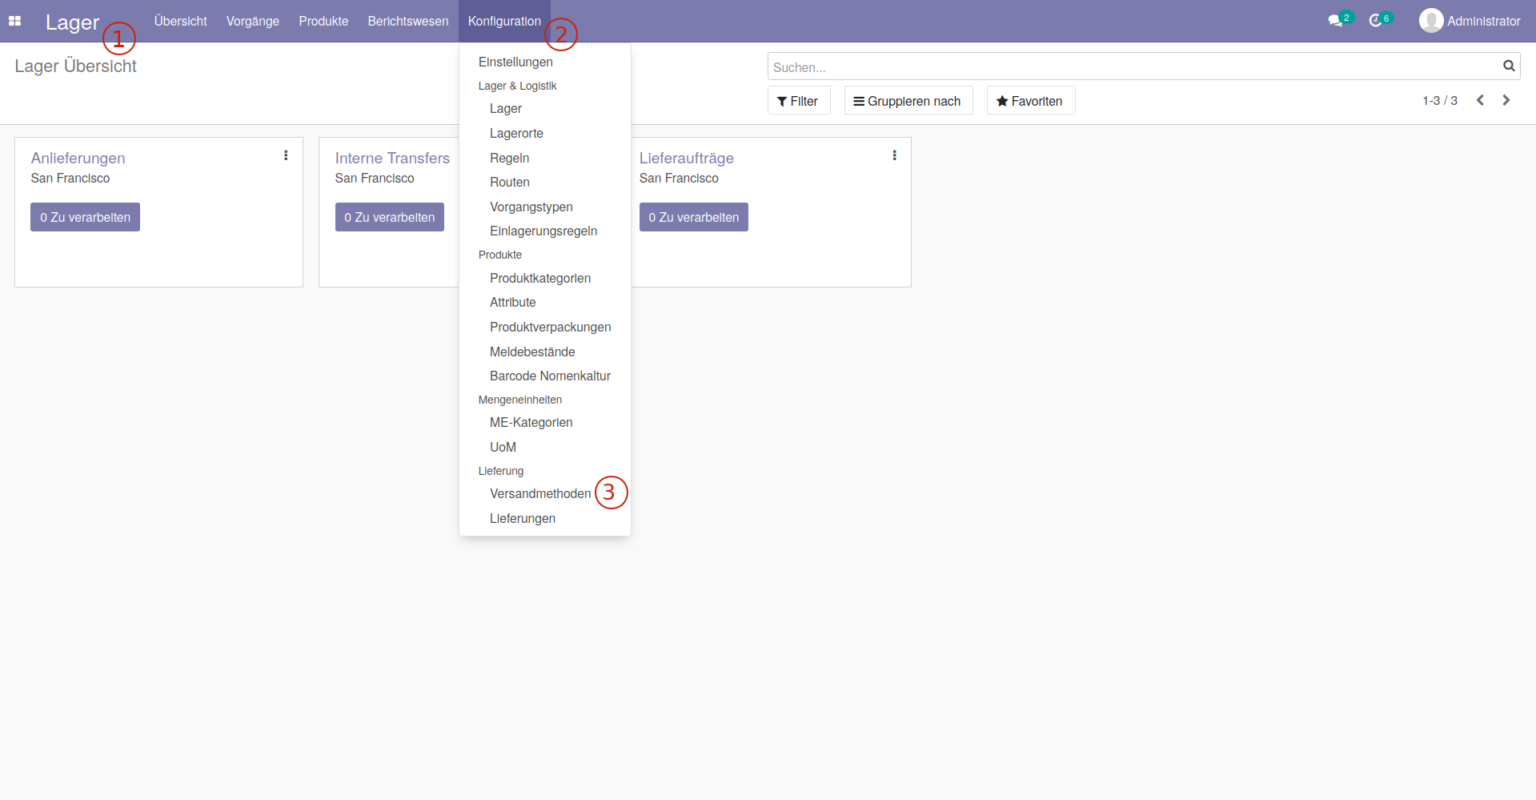Viewport: 1536px width, 800px height.
Task: Click inside the Suchen search field
Action: tap(1100, 65)
